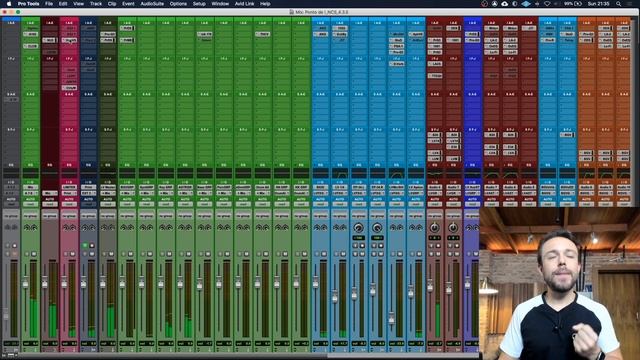Open insert plug-in under cursor on pink track
The height and width of the screenshot is (360, 640).
point(69,40)
